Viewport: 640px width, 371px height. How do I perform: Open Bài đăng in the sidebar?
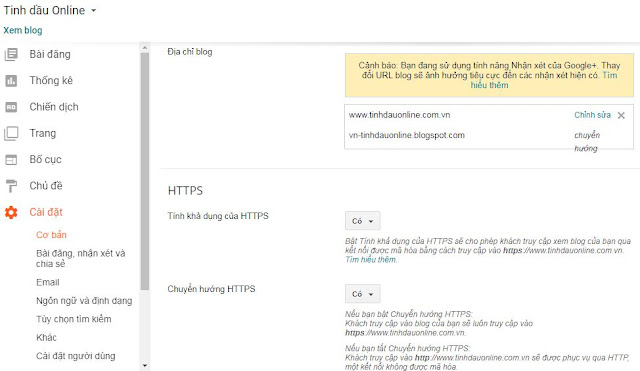point(50,54)
